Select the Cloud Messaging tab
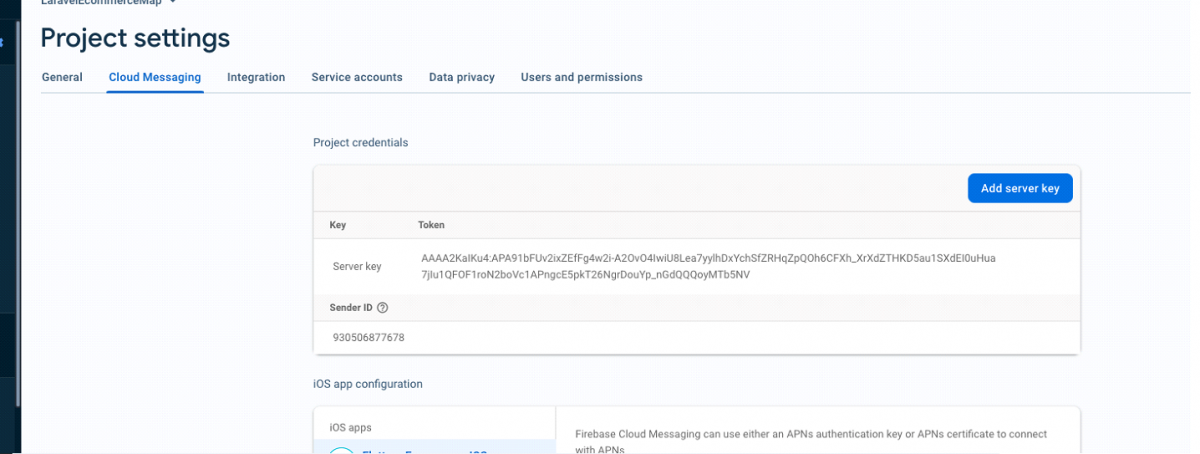 pyautogui.click(x=155, y=77)
